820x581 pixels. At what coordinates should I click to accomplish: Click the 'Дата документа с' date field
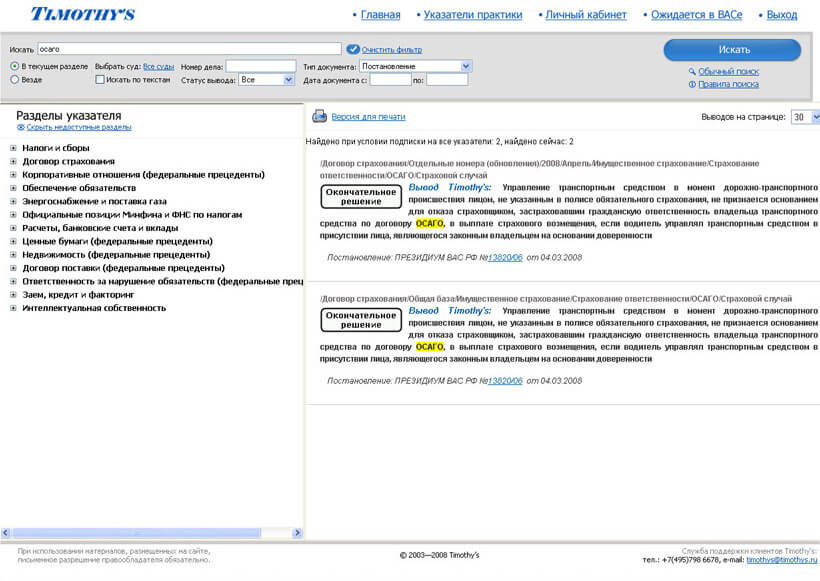click(x=391, y=80)
